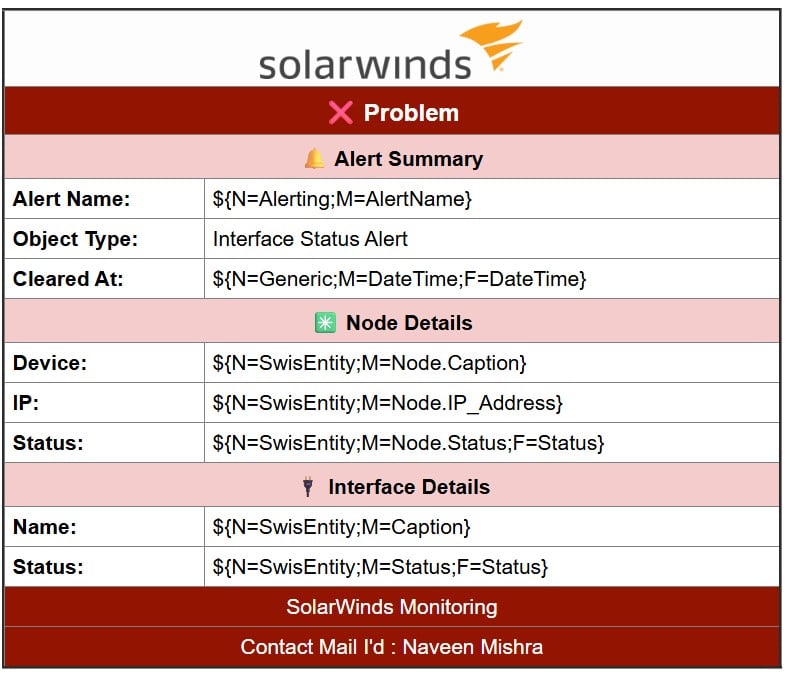The width and height of the screenshot is (791, 676).
Task: Click the SolarWinds flame logo icon
Action: coord(491,44)
